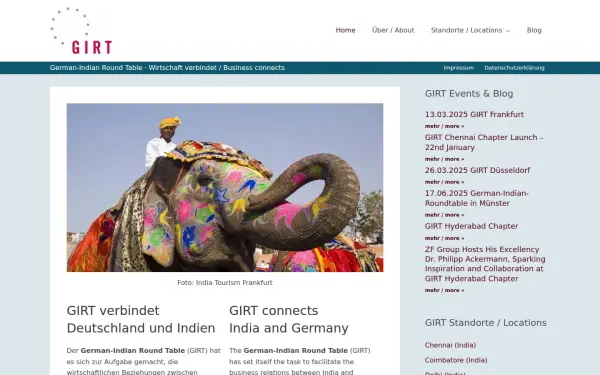This screenshot has height=375, width=600.
Task: Click the German-Indian Round Table tagline
Action: [167, 68]
